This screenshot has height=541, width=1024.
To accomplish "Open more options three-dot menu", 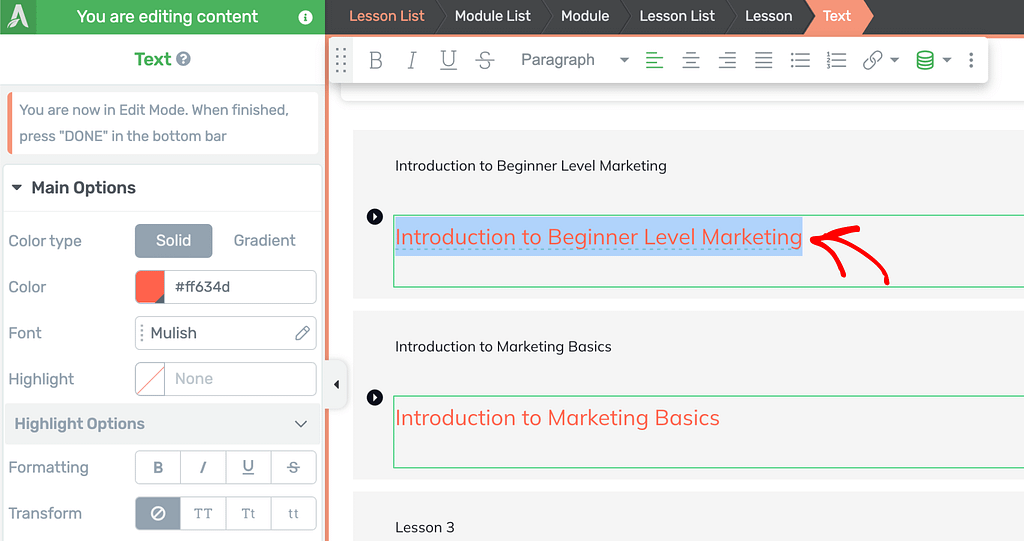I will [x=971, y=60].
